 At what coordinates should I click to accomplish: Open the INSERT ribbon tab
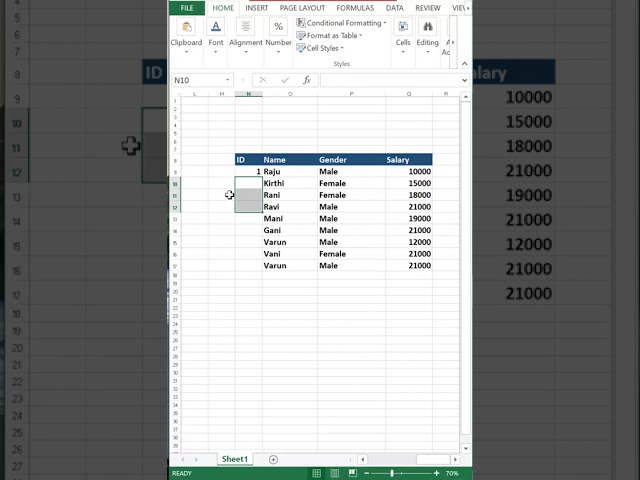257,8
